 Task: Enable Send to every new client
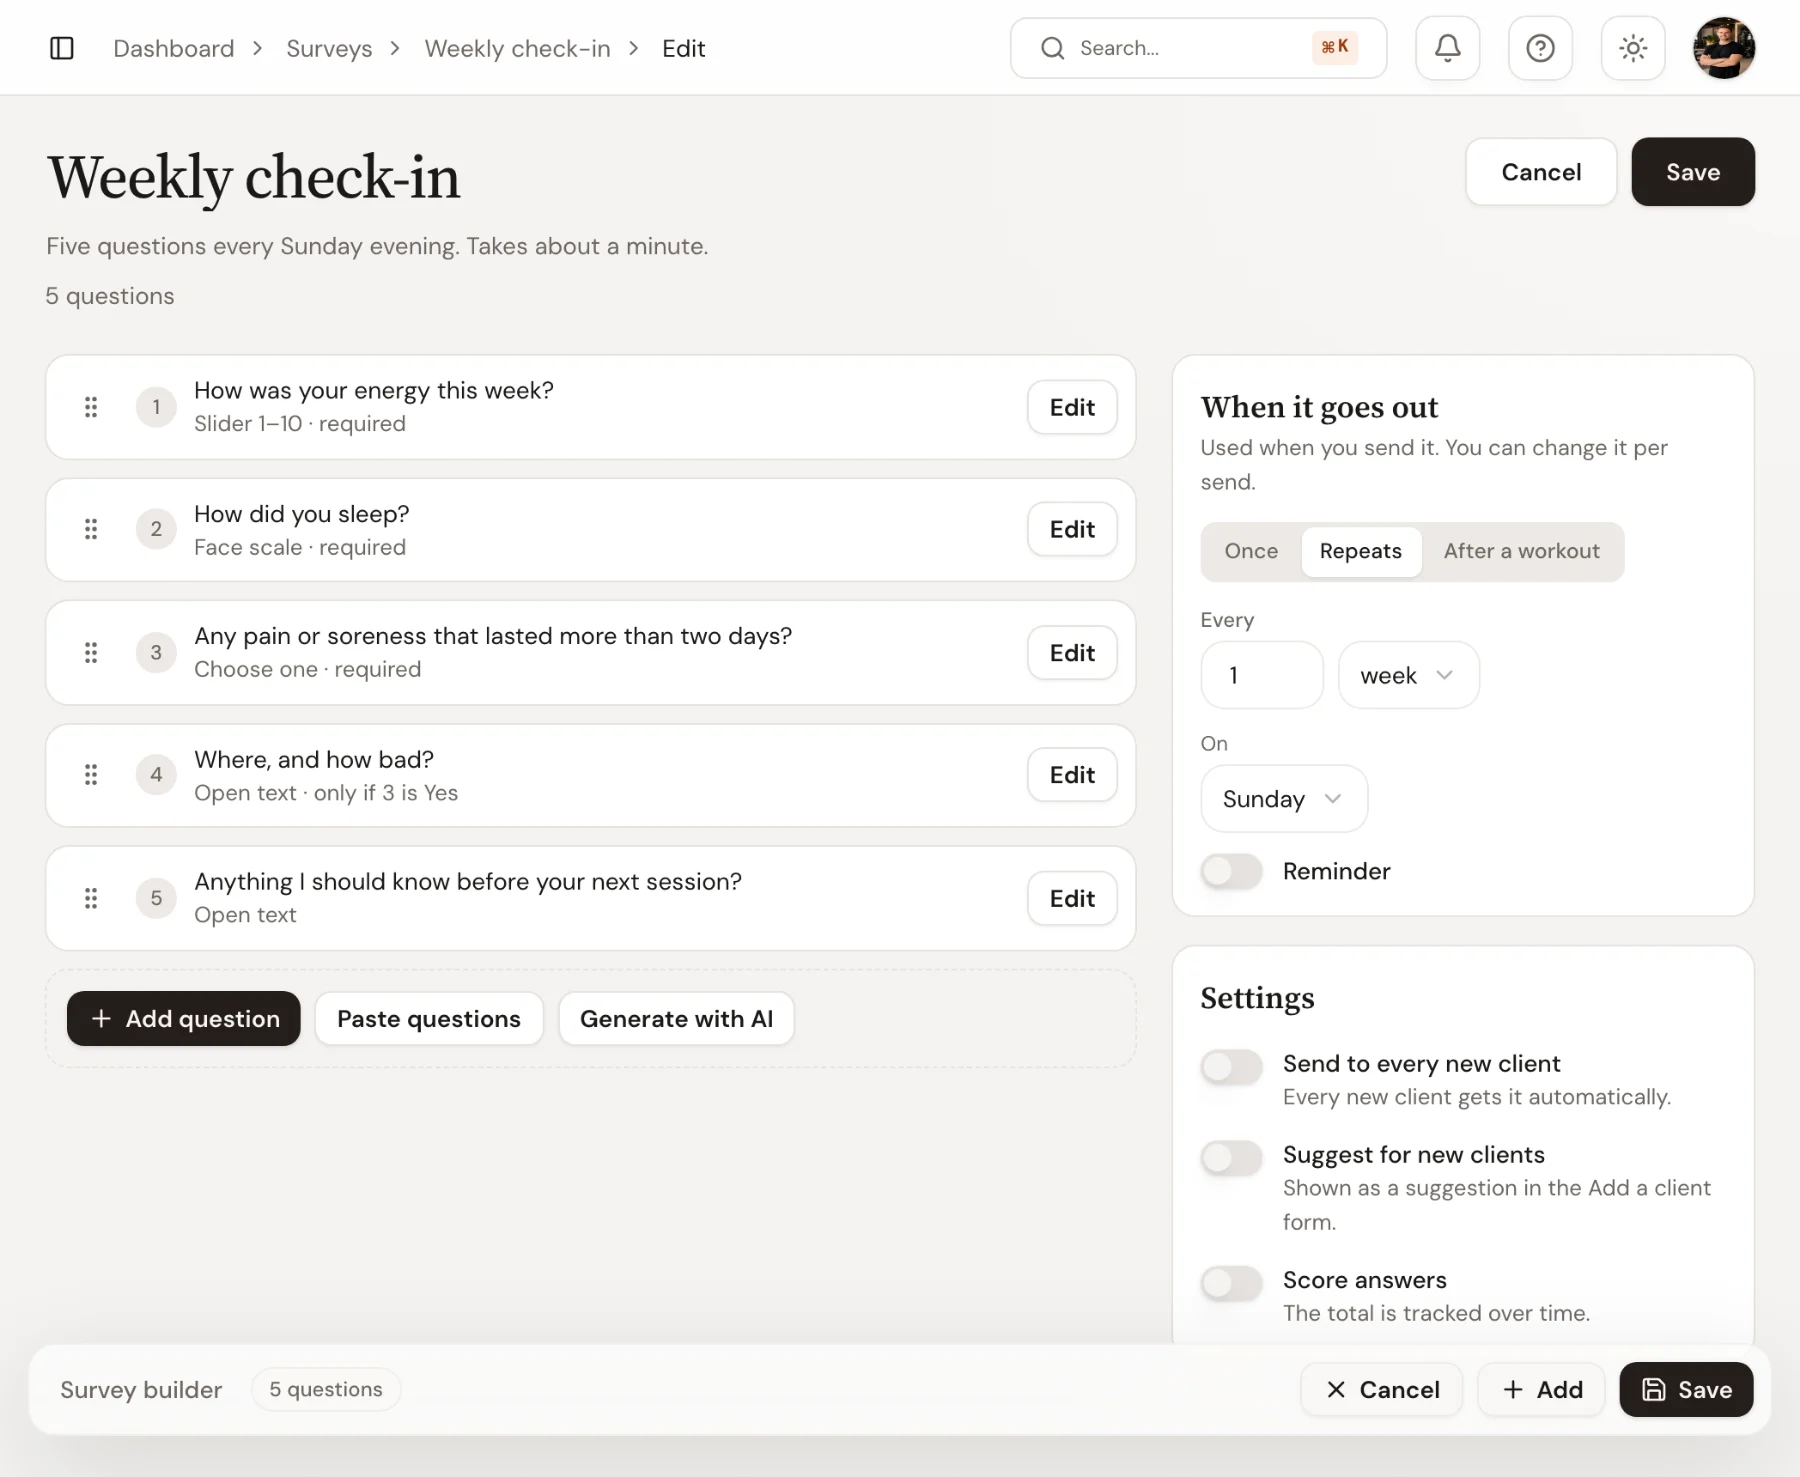1232,1067
